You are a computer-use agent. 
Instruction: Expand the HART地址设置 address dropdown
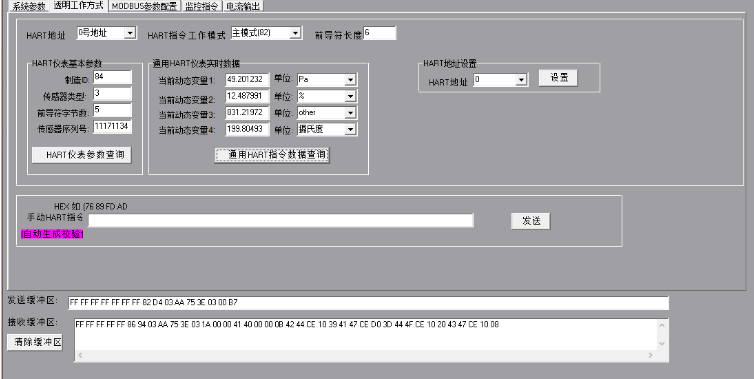521,80
